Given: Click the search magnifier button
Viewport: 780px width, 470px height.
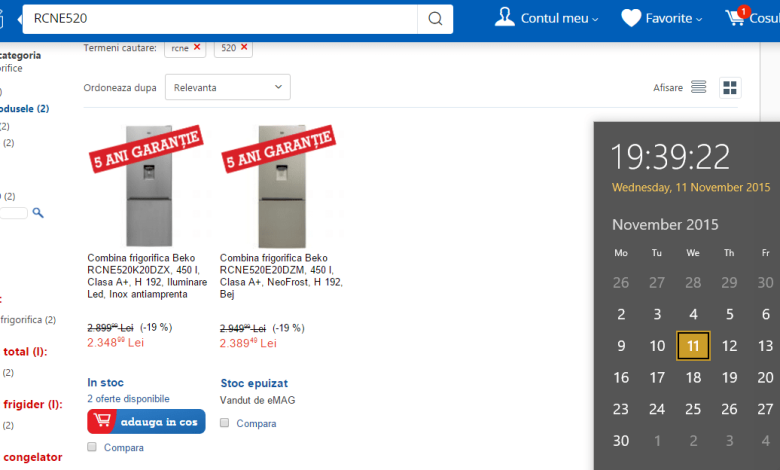Looking at the screenshot, I should point(435,19).
